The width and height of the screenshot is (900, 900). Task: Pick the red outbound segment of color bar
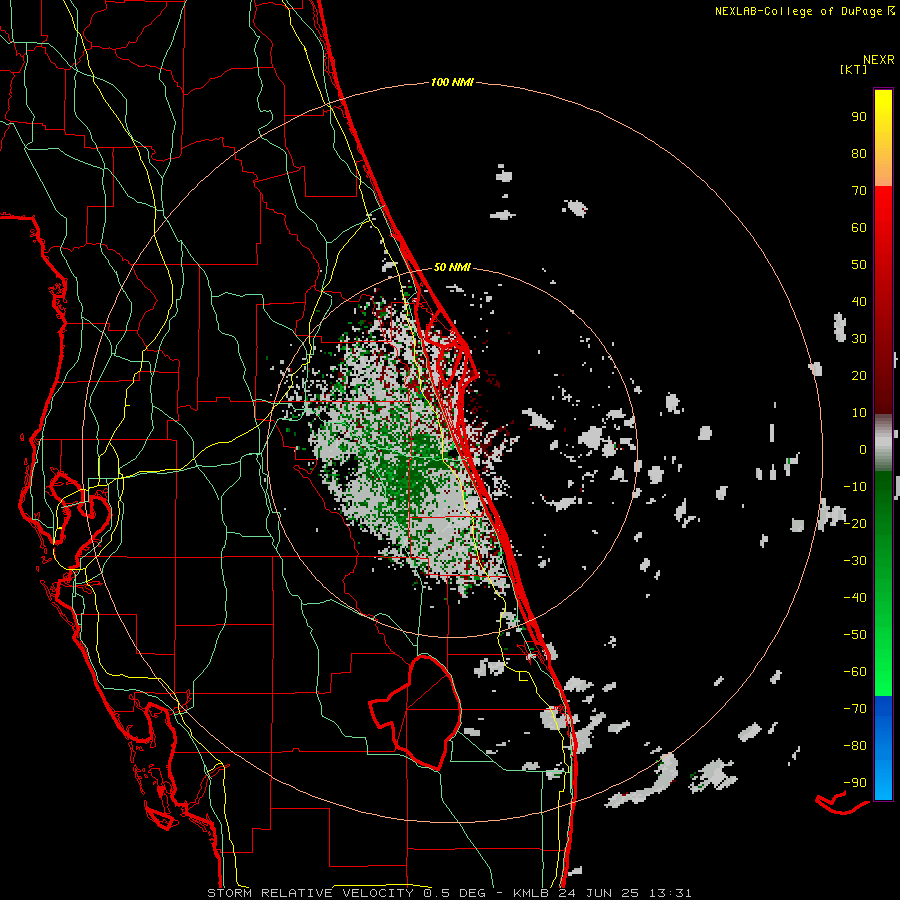(x=883, y=300)
